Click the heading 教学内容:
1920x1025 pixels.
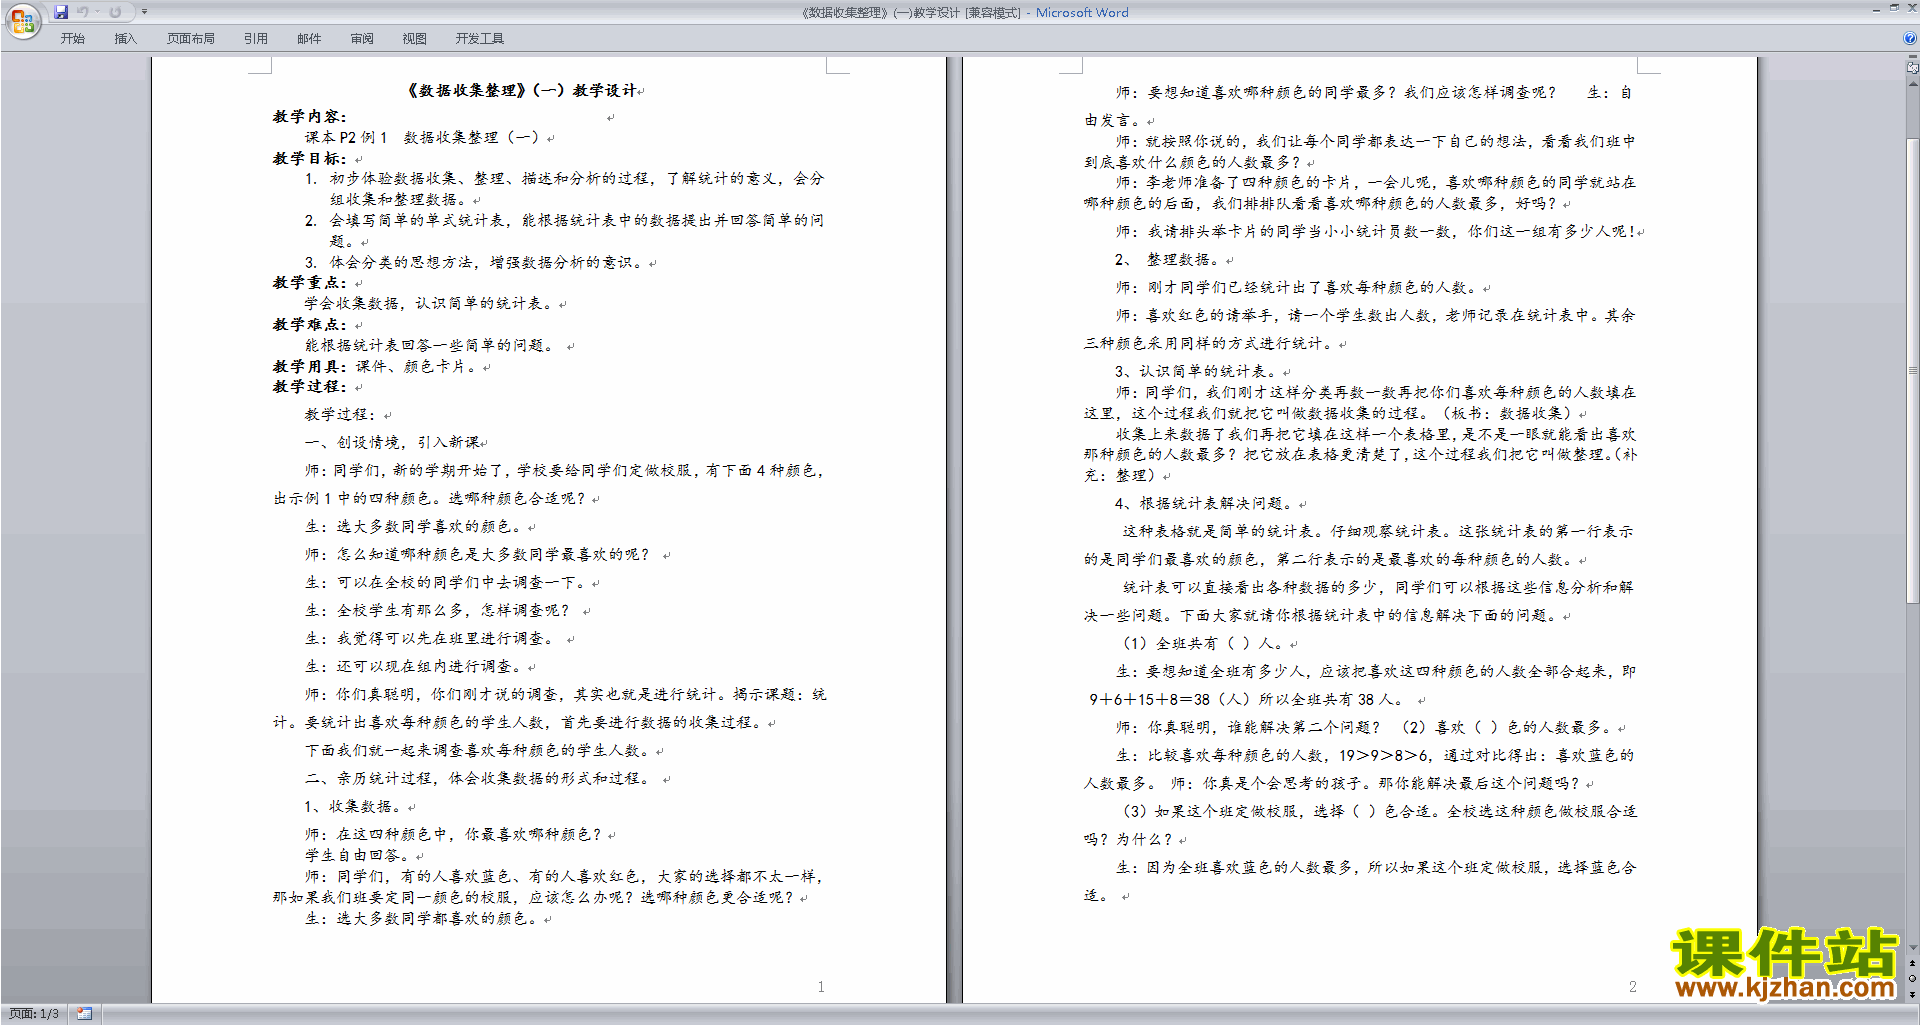(x=309, y=117)
